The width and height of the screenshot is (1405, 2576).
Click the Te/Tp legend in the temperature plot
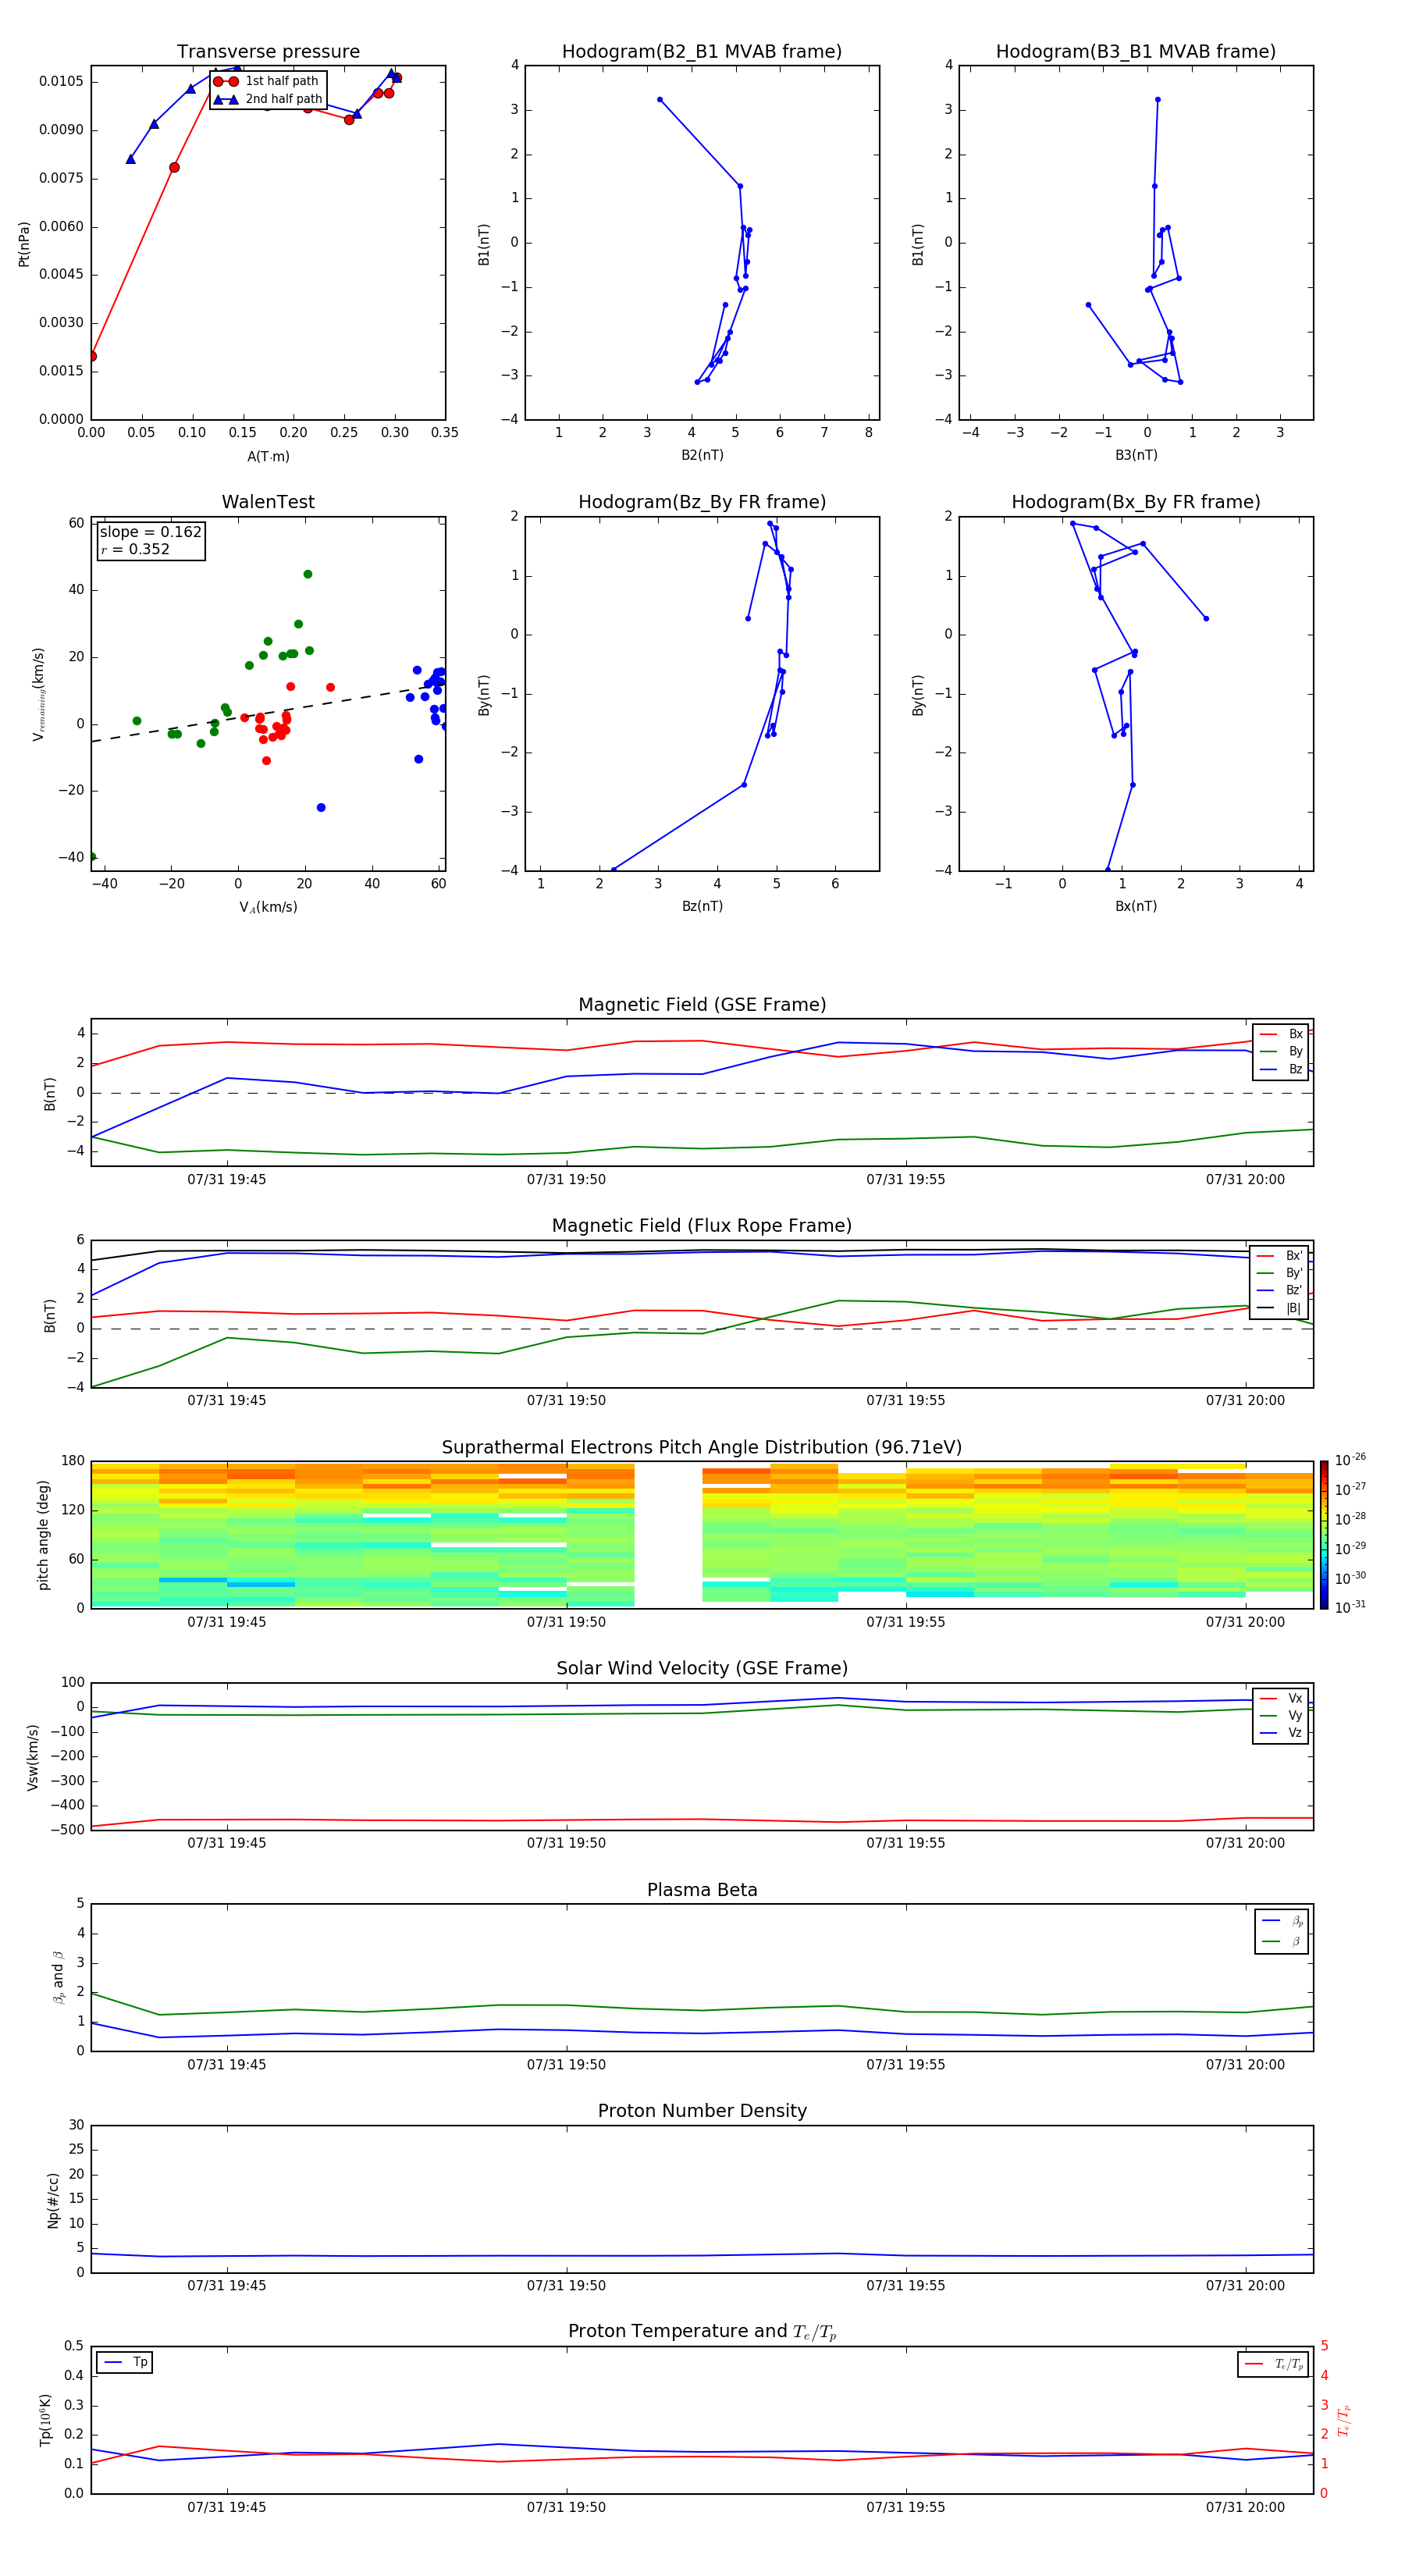point(1274,2364)
